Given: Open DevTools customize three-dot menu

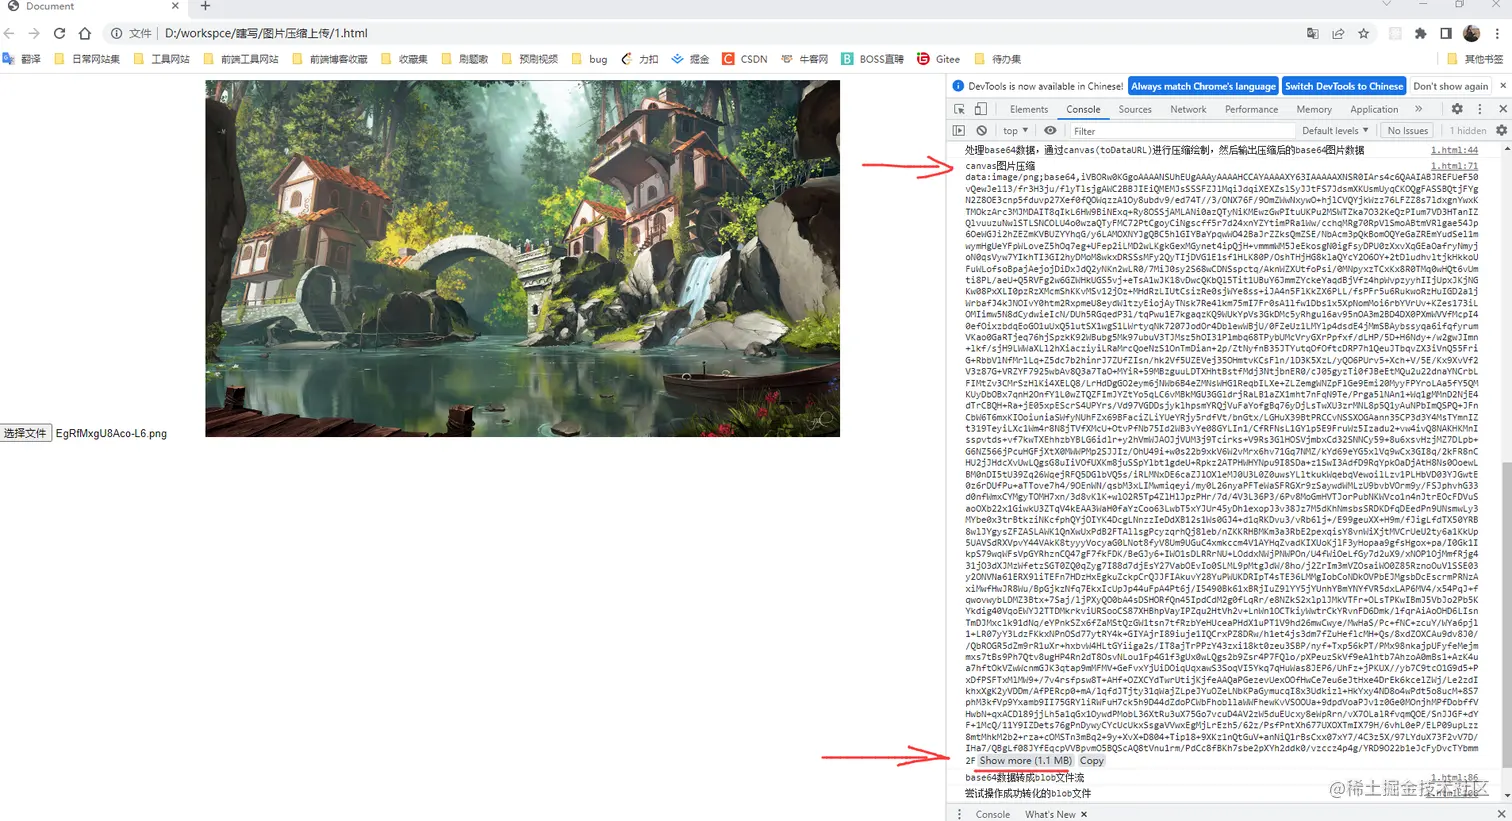Looking at the screenshot, I should (1480, 109).
